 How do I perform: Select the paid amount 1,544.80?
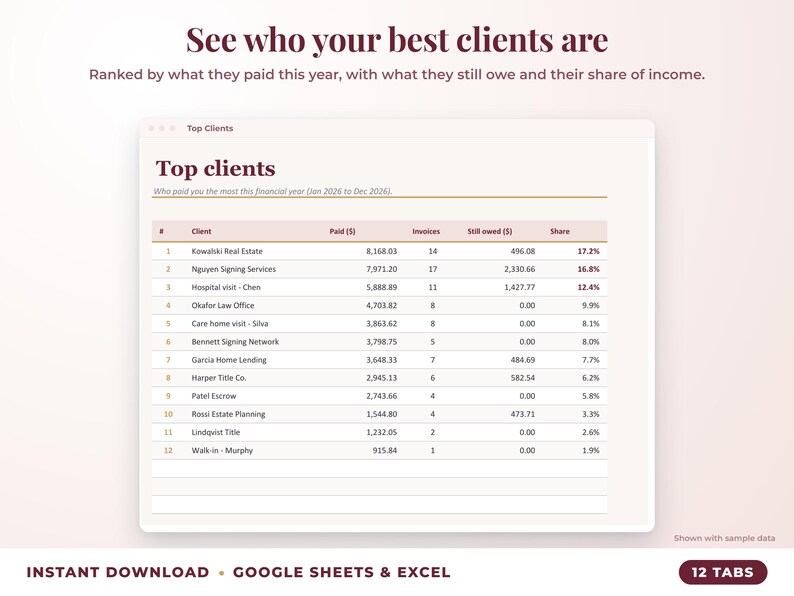(x=381, y=414)
